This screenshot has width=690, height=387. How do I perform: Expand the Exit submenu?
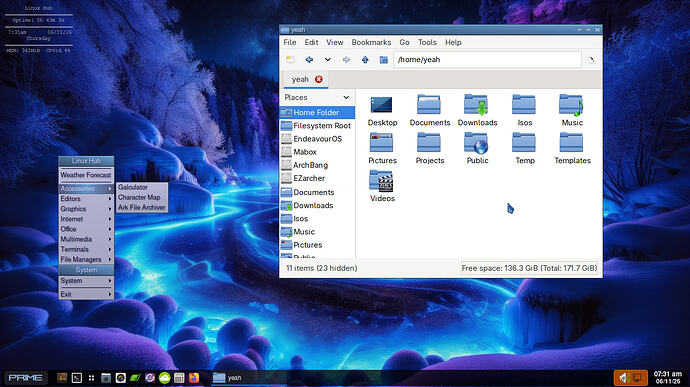pos(86,294)
